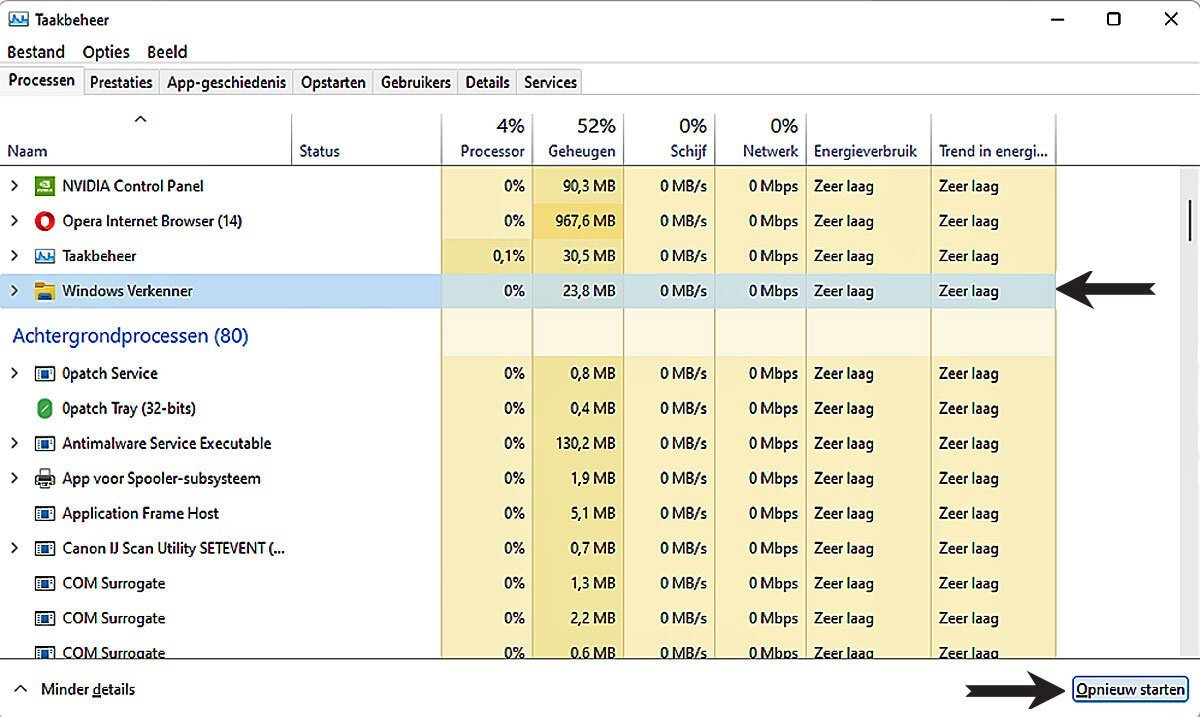Expand the 0patch Service process

[x=14, y=374]
